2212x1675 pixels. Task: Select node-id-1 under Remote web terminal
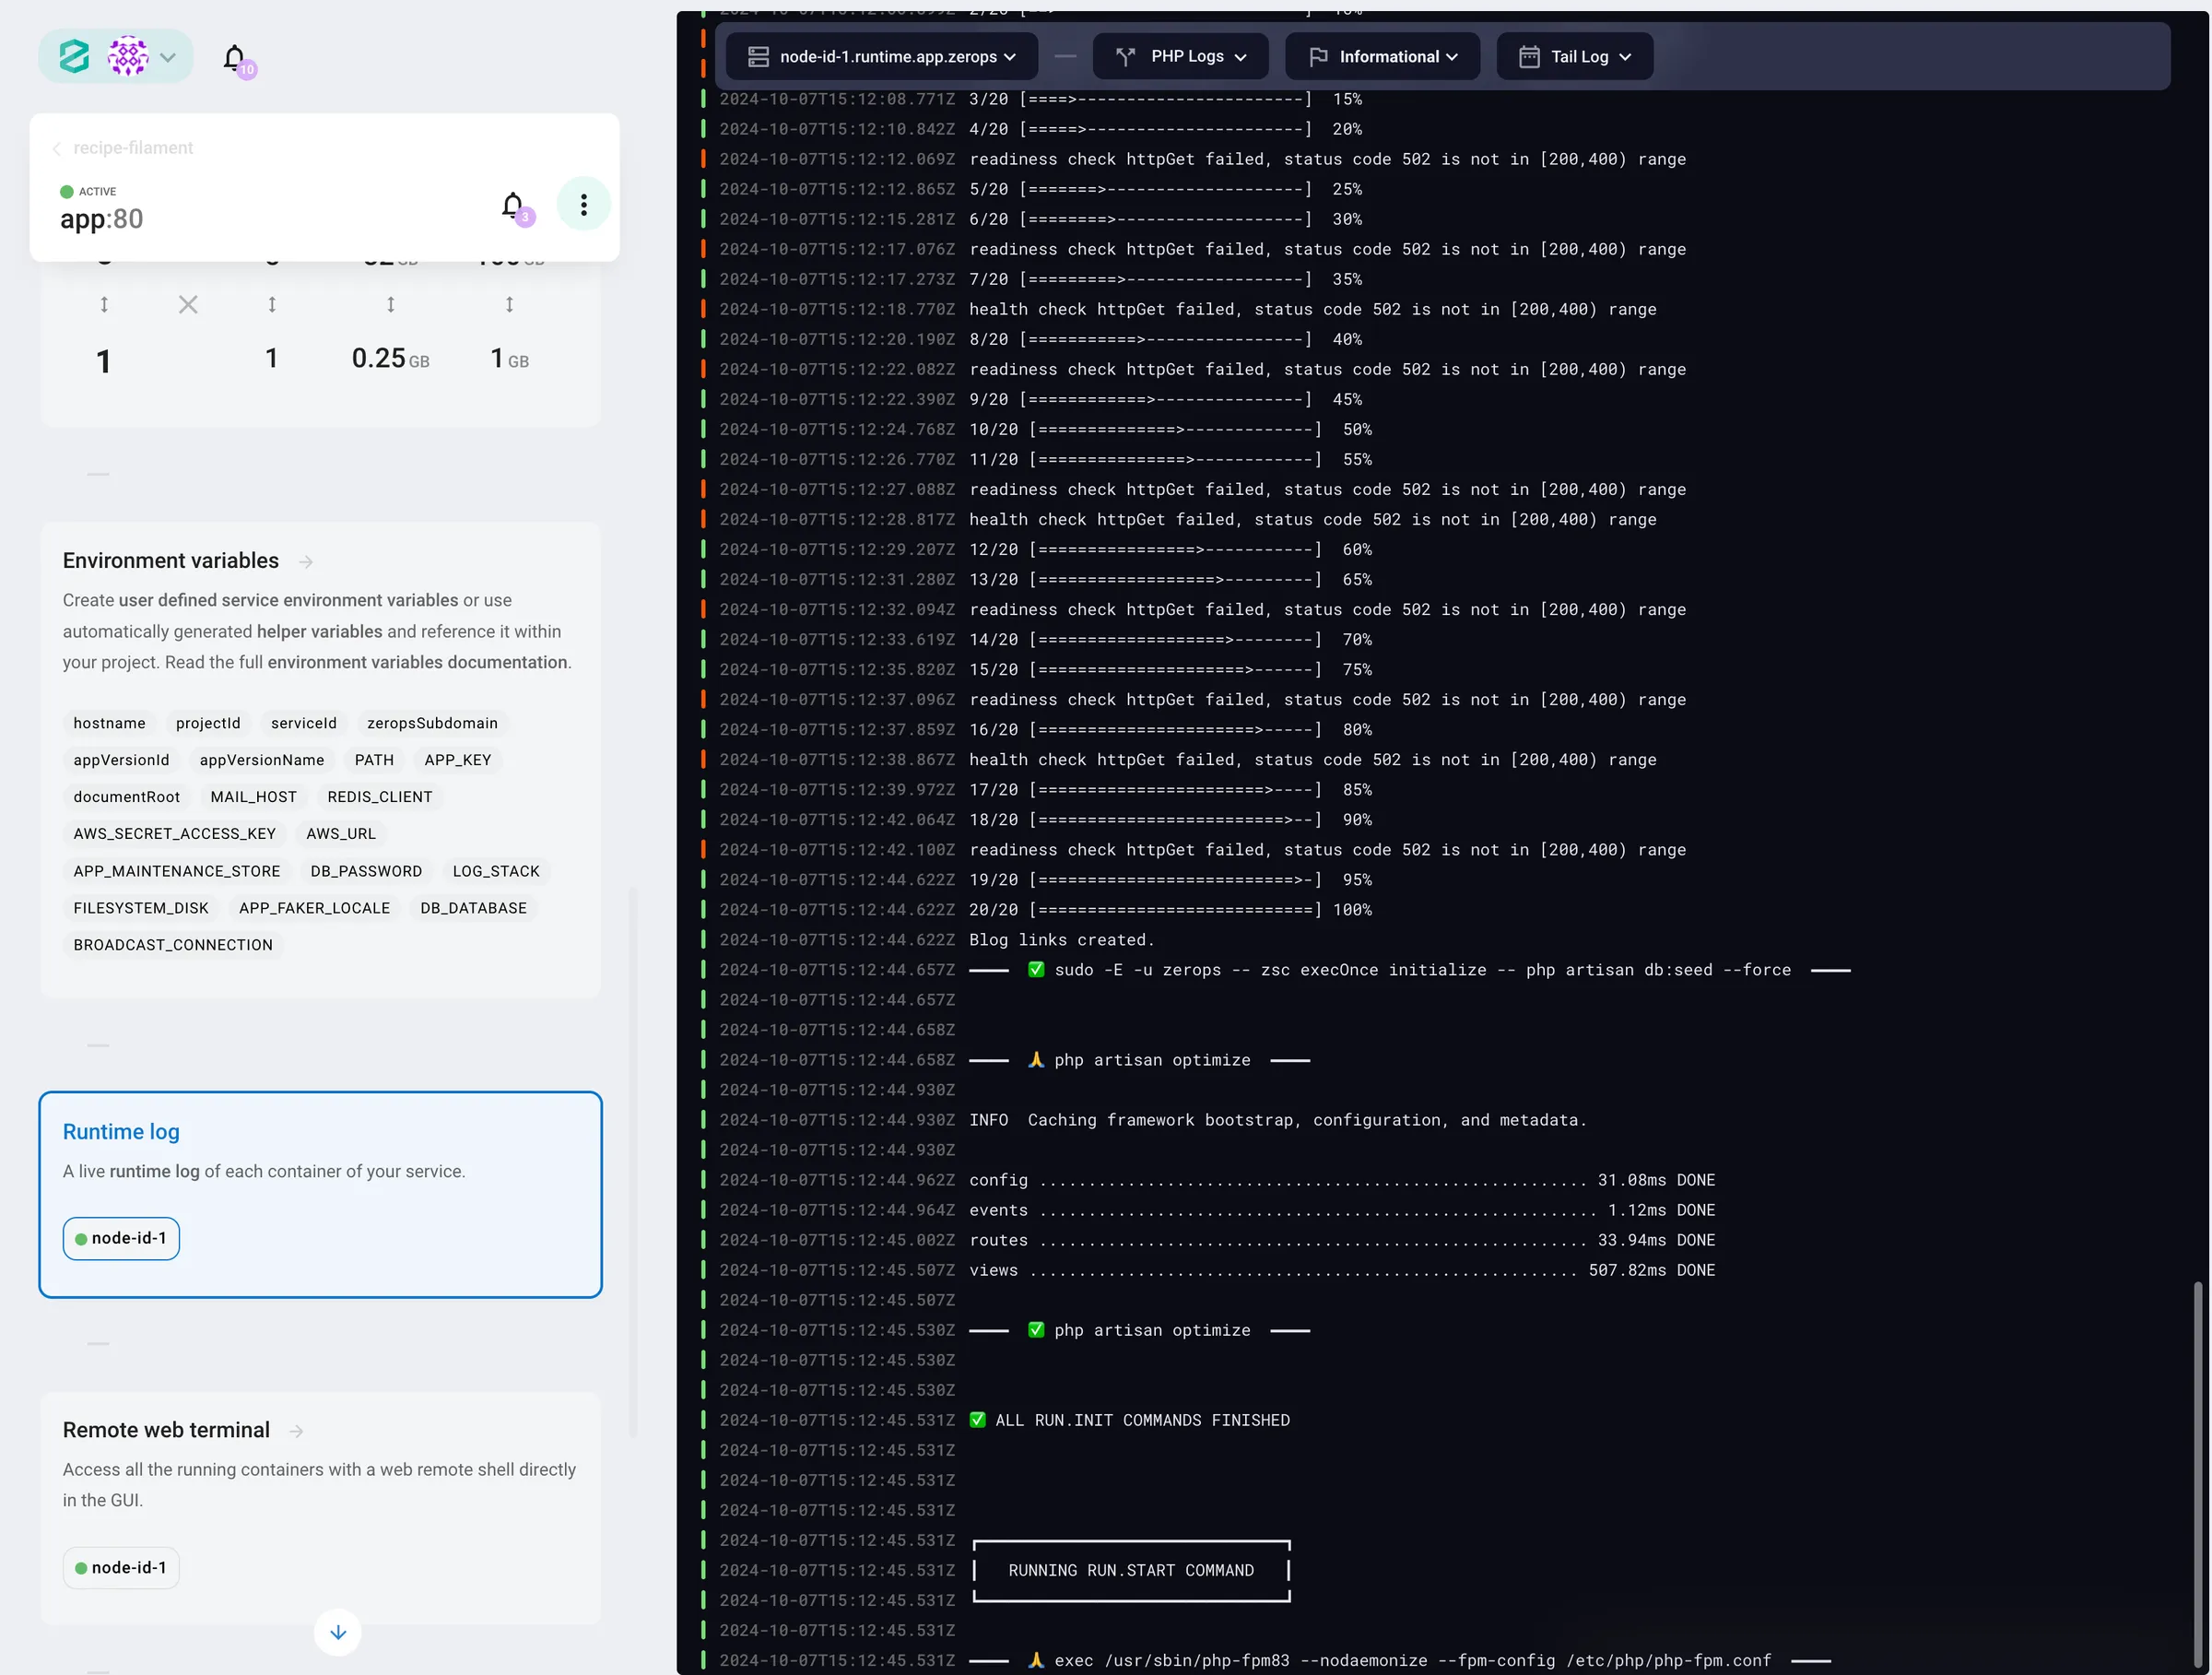point(122,1567)
